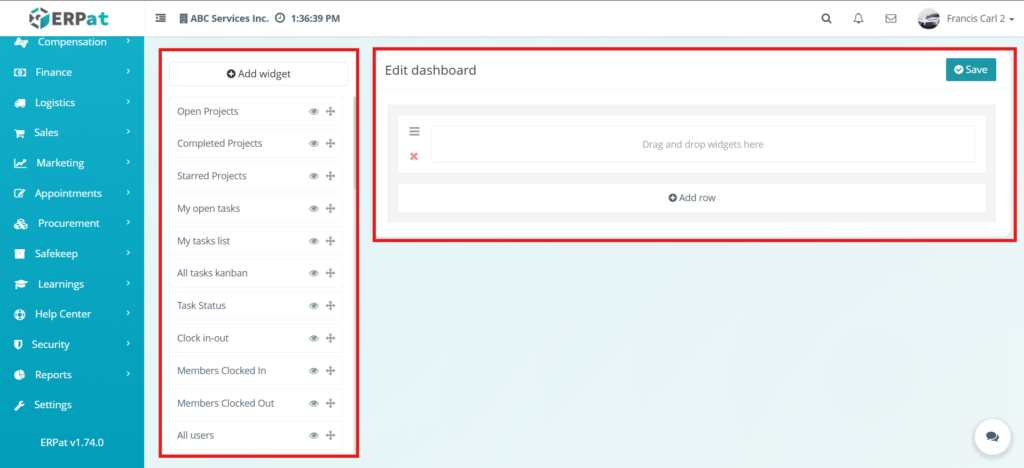Image resolution: width=1024 pixels, height=468 pixels.
Task: Click move handle icon of Open Projects widget
Action: pos(330,112)
